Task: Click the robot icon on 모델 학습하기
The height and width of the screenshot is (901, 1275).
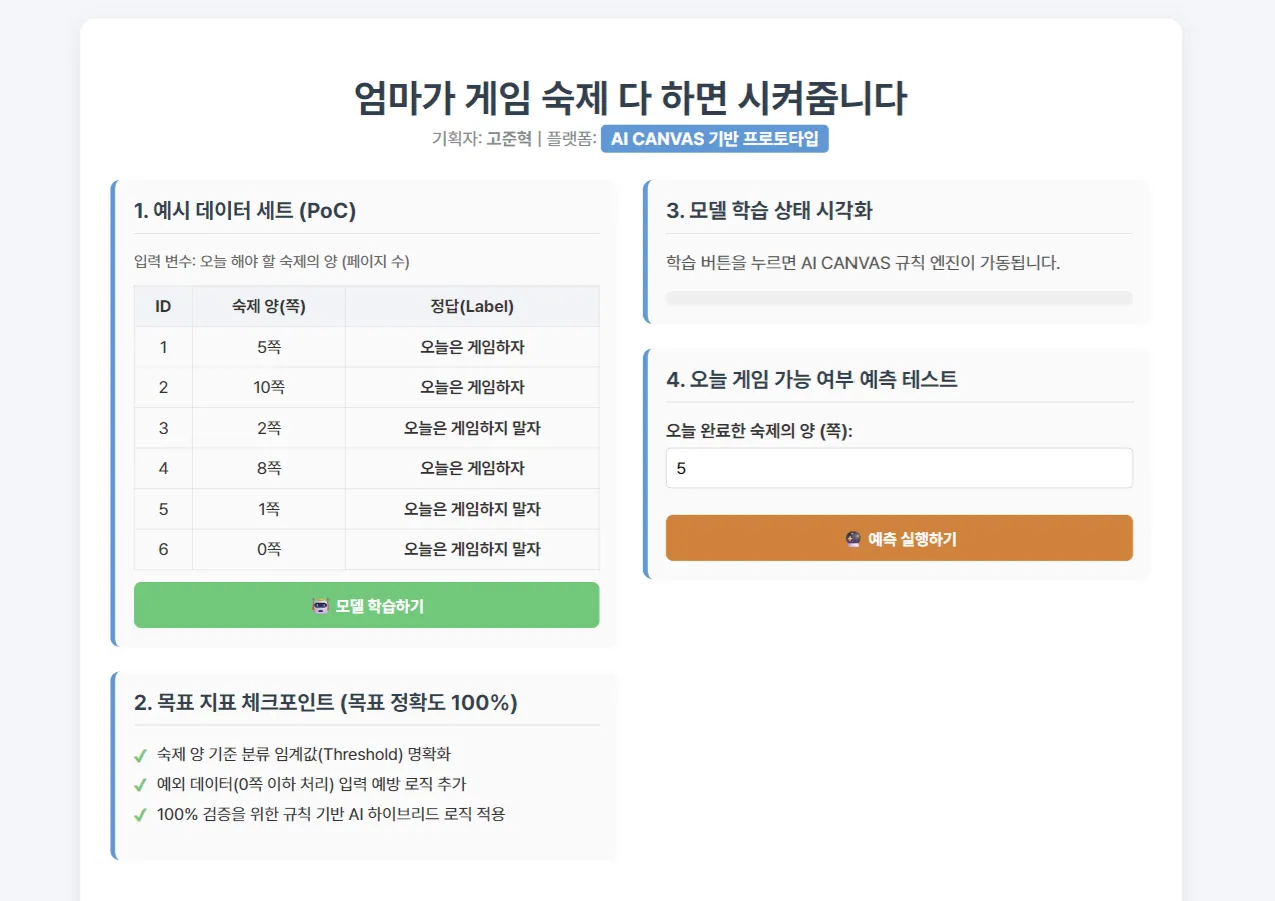Action: (x=320, y=606)
